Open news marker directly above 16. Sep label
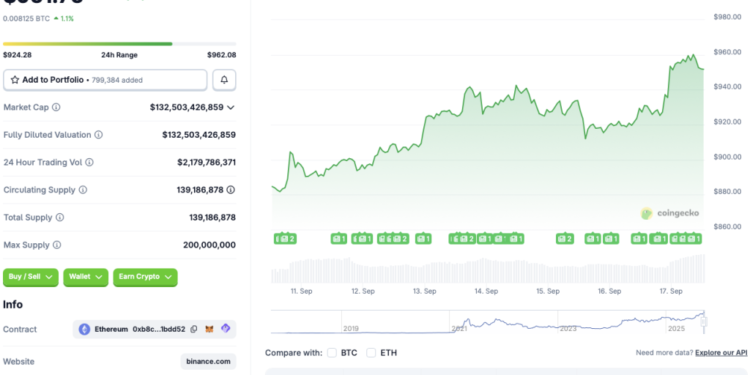The width and height of the screenshot is (750, 375). (611, 239)
